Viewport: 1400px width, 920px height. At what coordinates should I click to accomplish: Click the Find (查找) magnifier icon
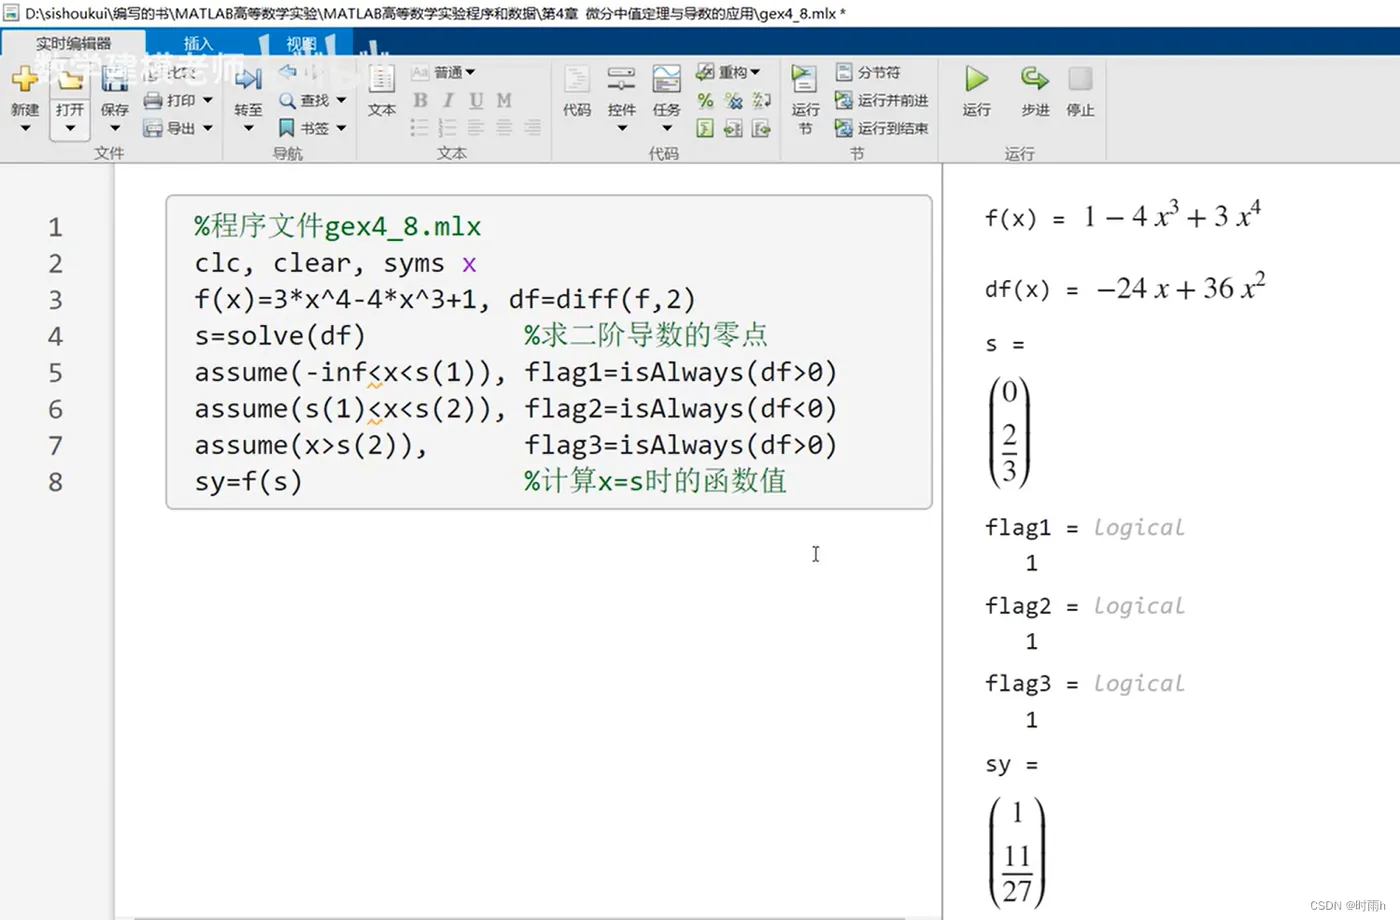point(287,101)
